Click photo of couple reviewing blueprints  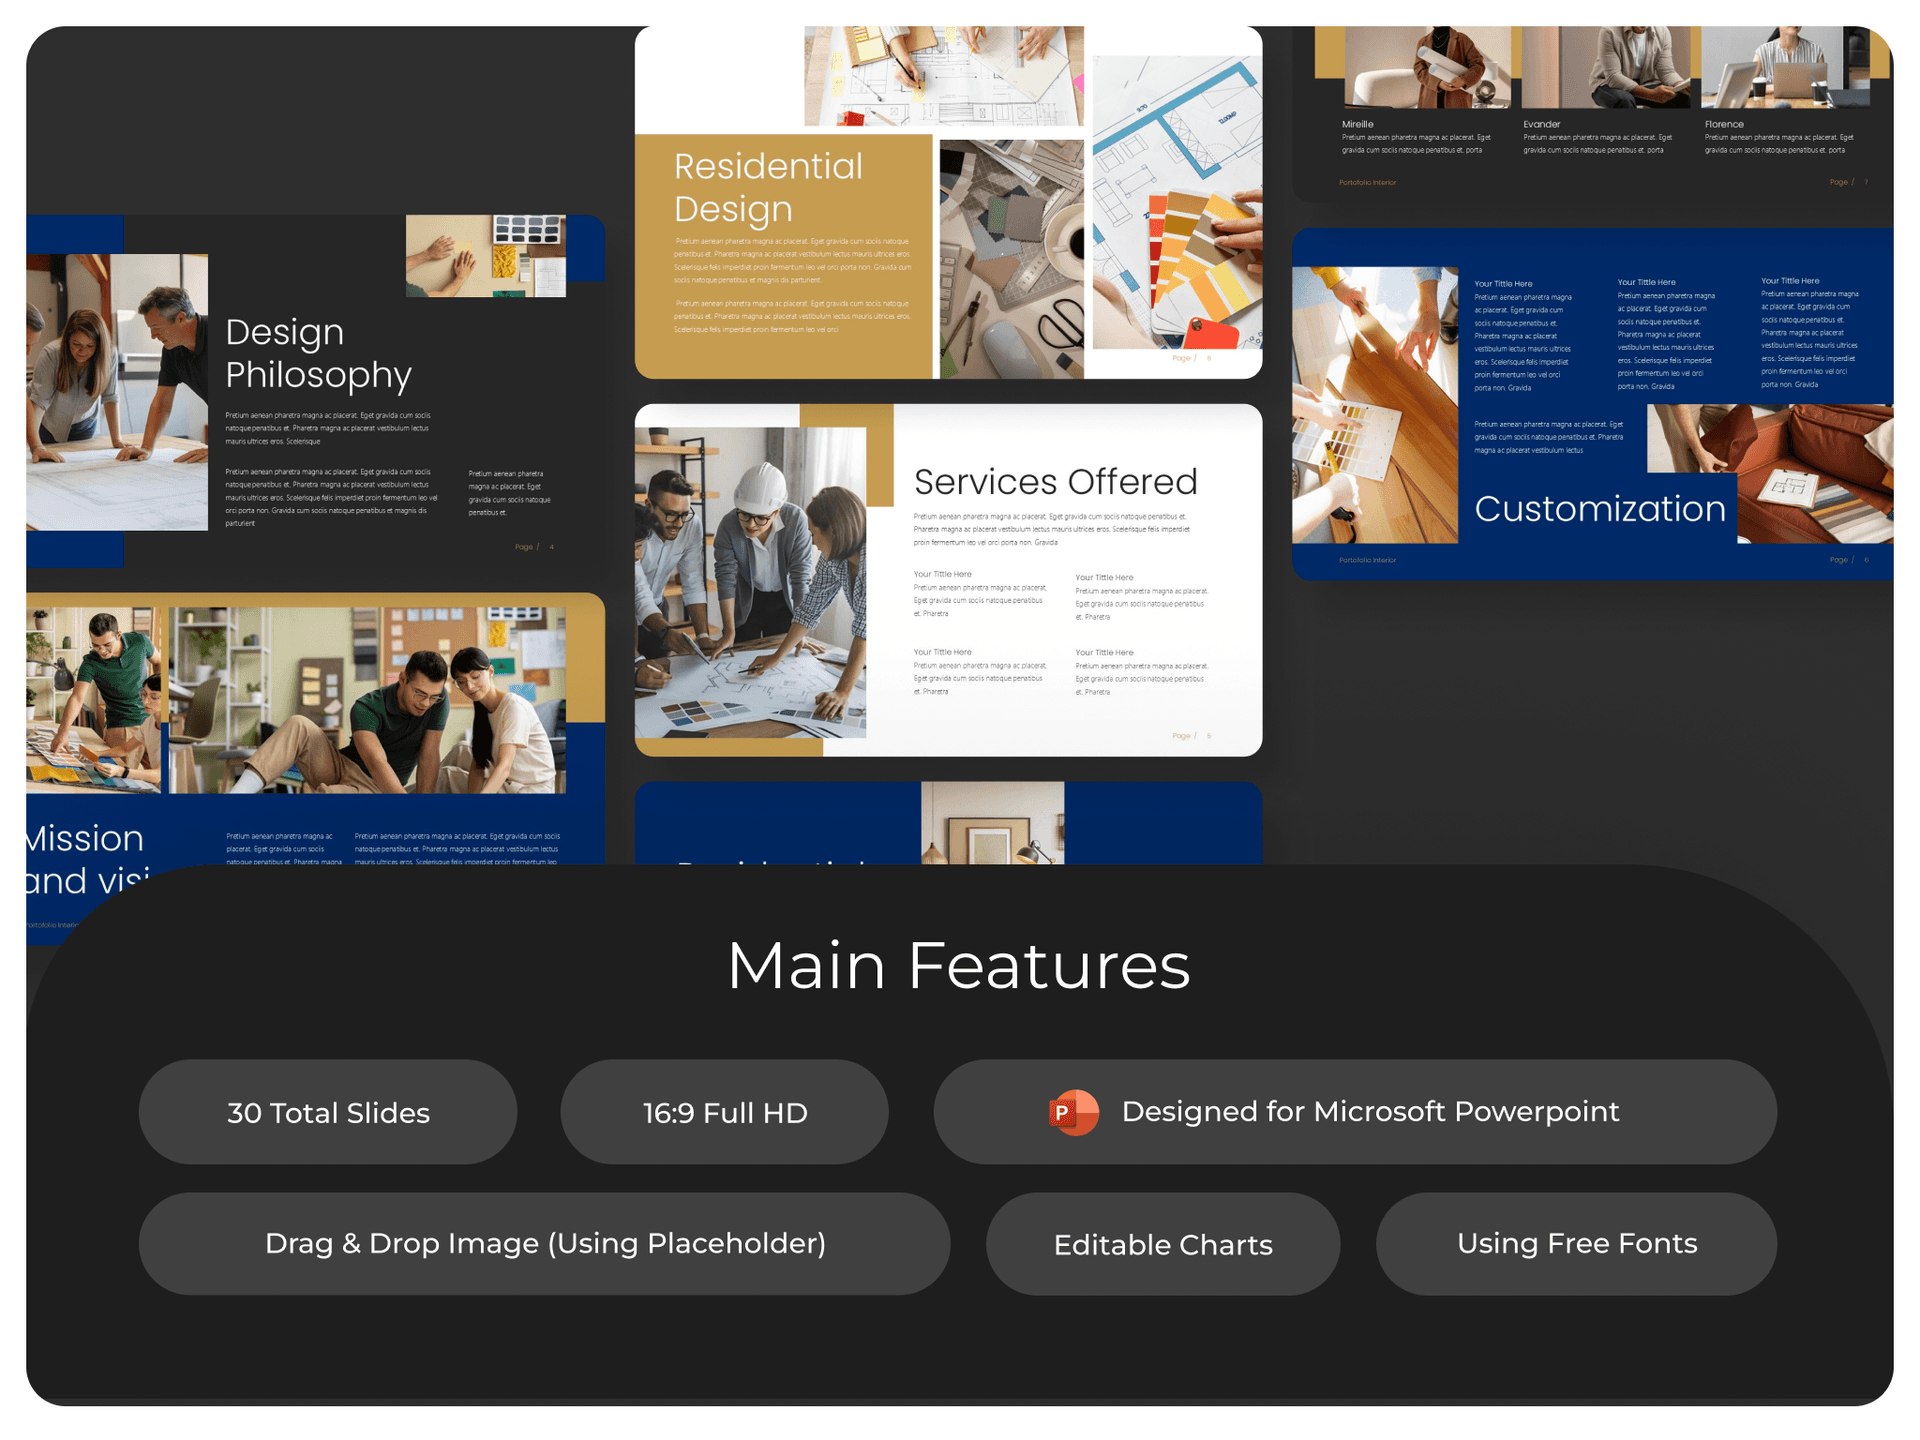(x=117, y=392)
